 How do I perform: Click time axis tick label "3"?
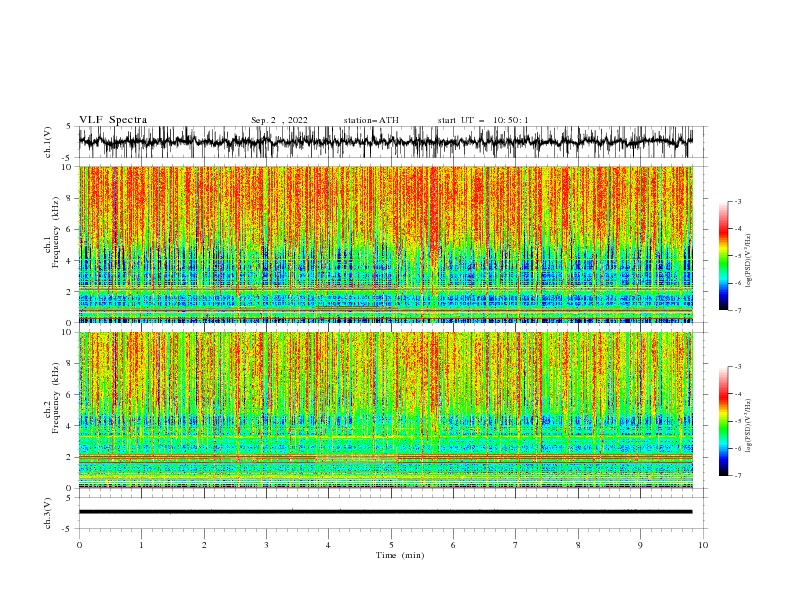pyautogui.click(x=266, y=545)
